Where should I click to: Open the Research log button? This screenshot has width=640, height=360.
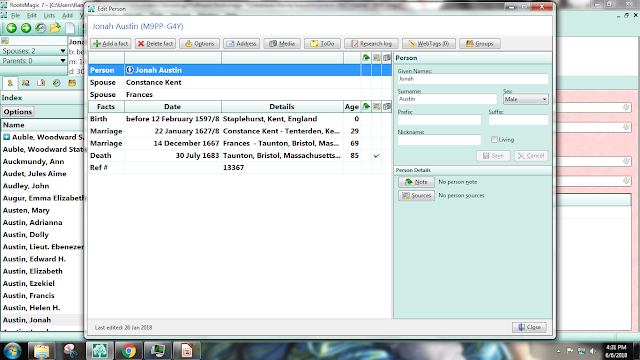click(x=371, y=44)
